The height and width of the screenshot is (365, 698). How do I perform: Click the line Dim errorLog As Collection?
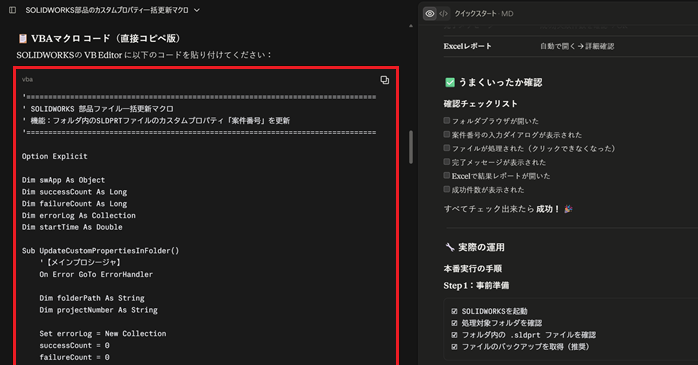pos(79,215)
